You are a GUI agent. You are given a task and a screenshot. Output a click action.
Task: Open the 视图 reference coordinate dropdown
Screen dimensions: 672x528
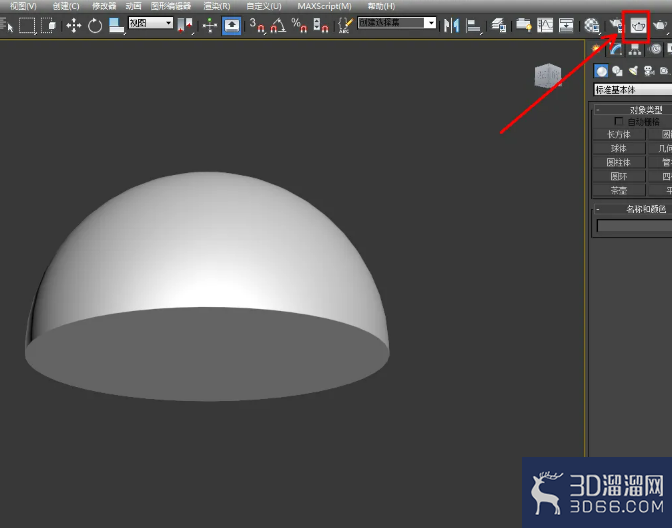150,23
